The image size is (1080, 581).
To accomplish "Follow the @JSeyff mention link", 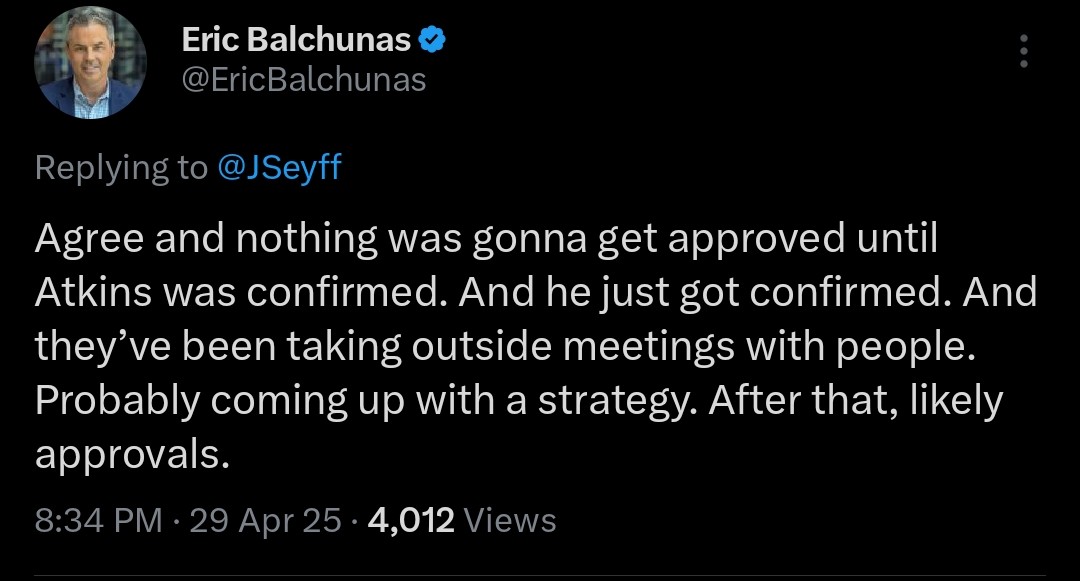I will coord(279,167).
